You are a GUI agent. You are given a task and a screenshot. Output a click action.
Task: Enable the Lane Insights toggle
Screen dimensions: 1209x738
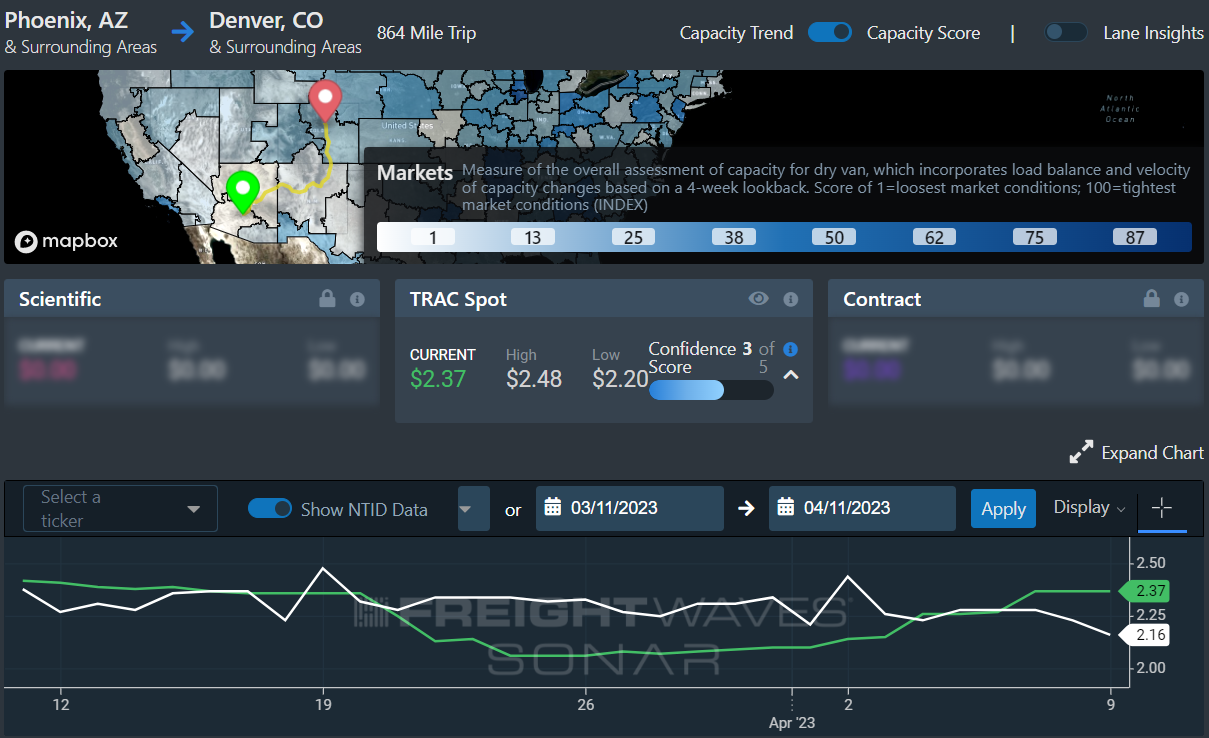click(1066, 32)
